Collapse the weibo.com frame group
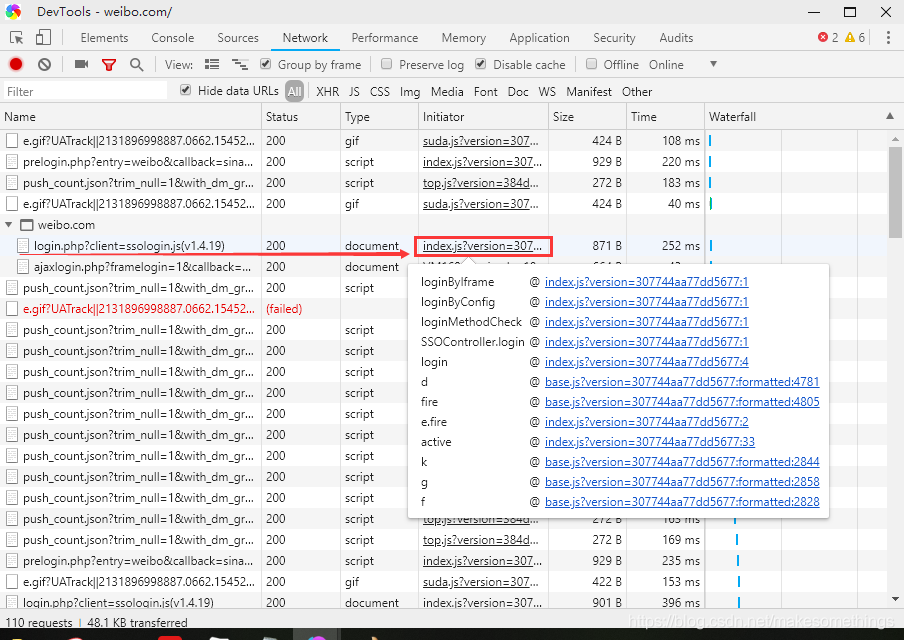The width and height of the screenshot is (904, 640). pos(9,225)
